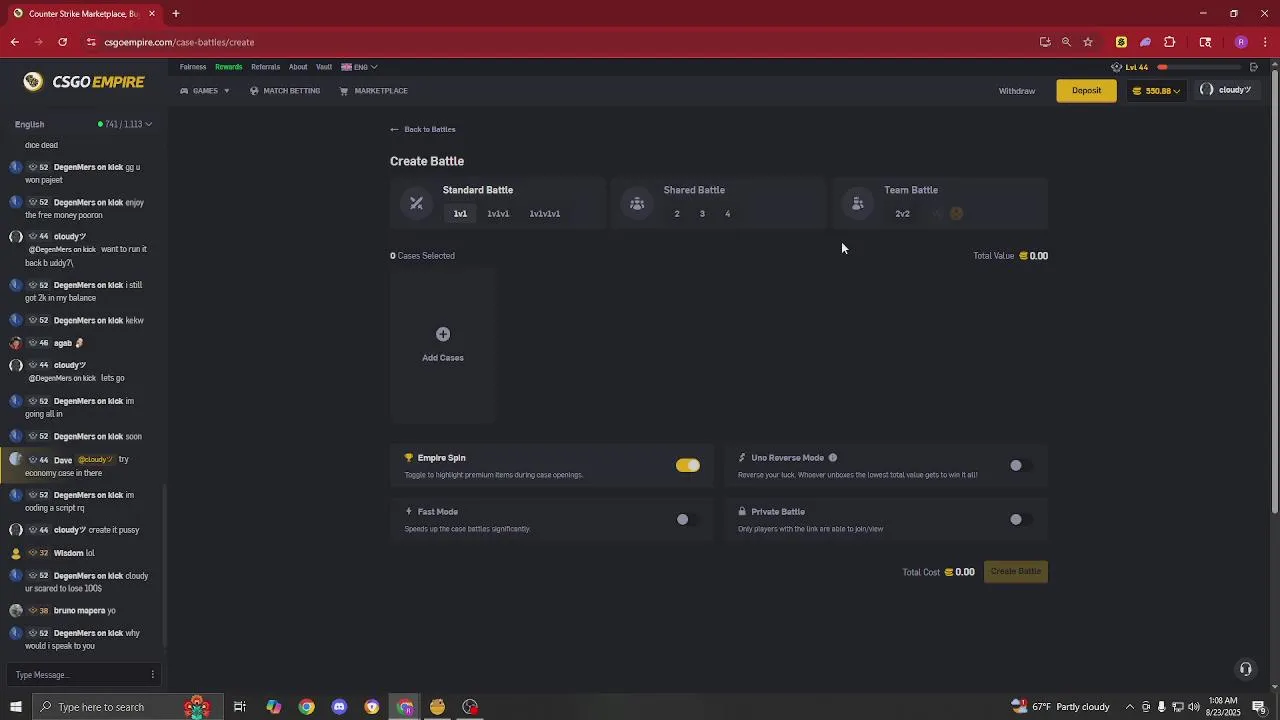
Task: Select the 1v1v1v1 battle option
Action: 545,214
